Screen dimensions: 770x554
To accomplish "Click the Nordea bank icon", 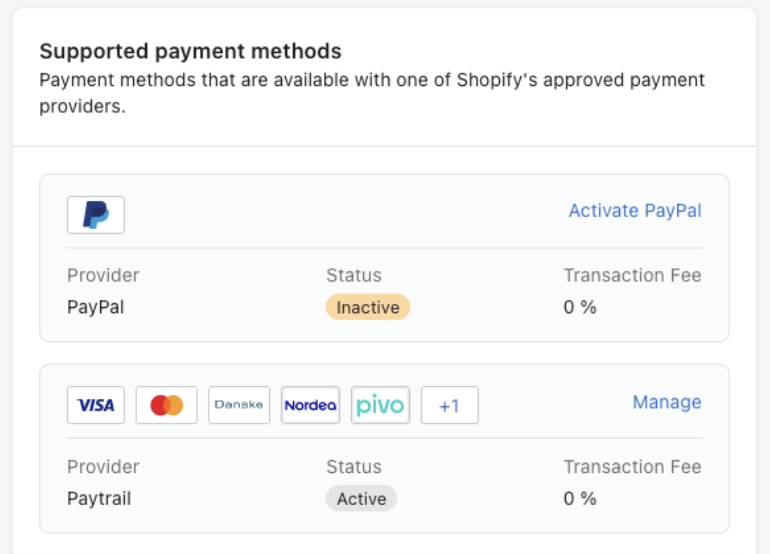I will (310, 405).
